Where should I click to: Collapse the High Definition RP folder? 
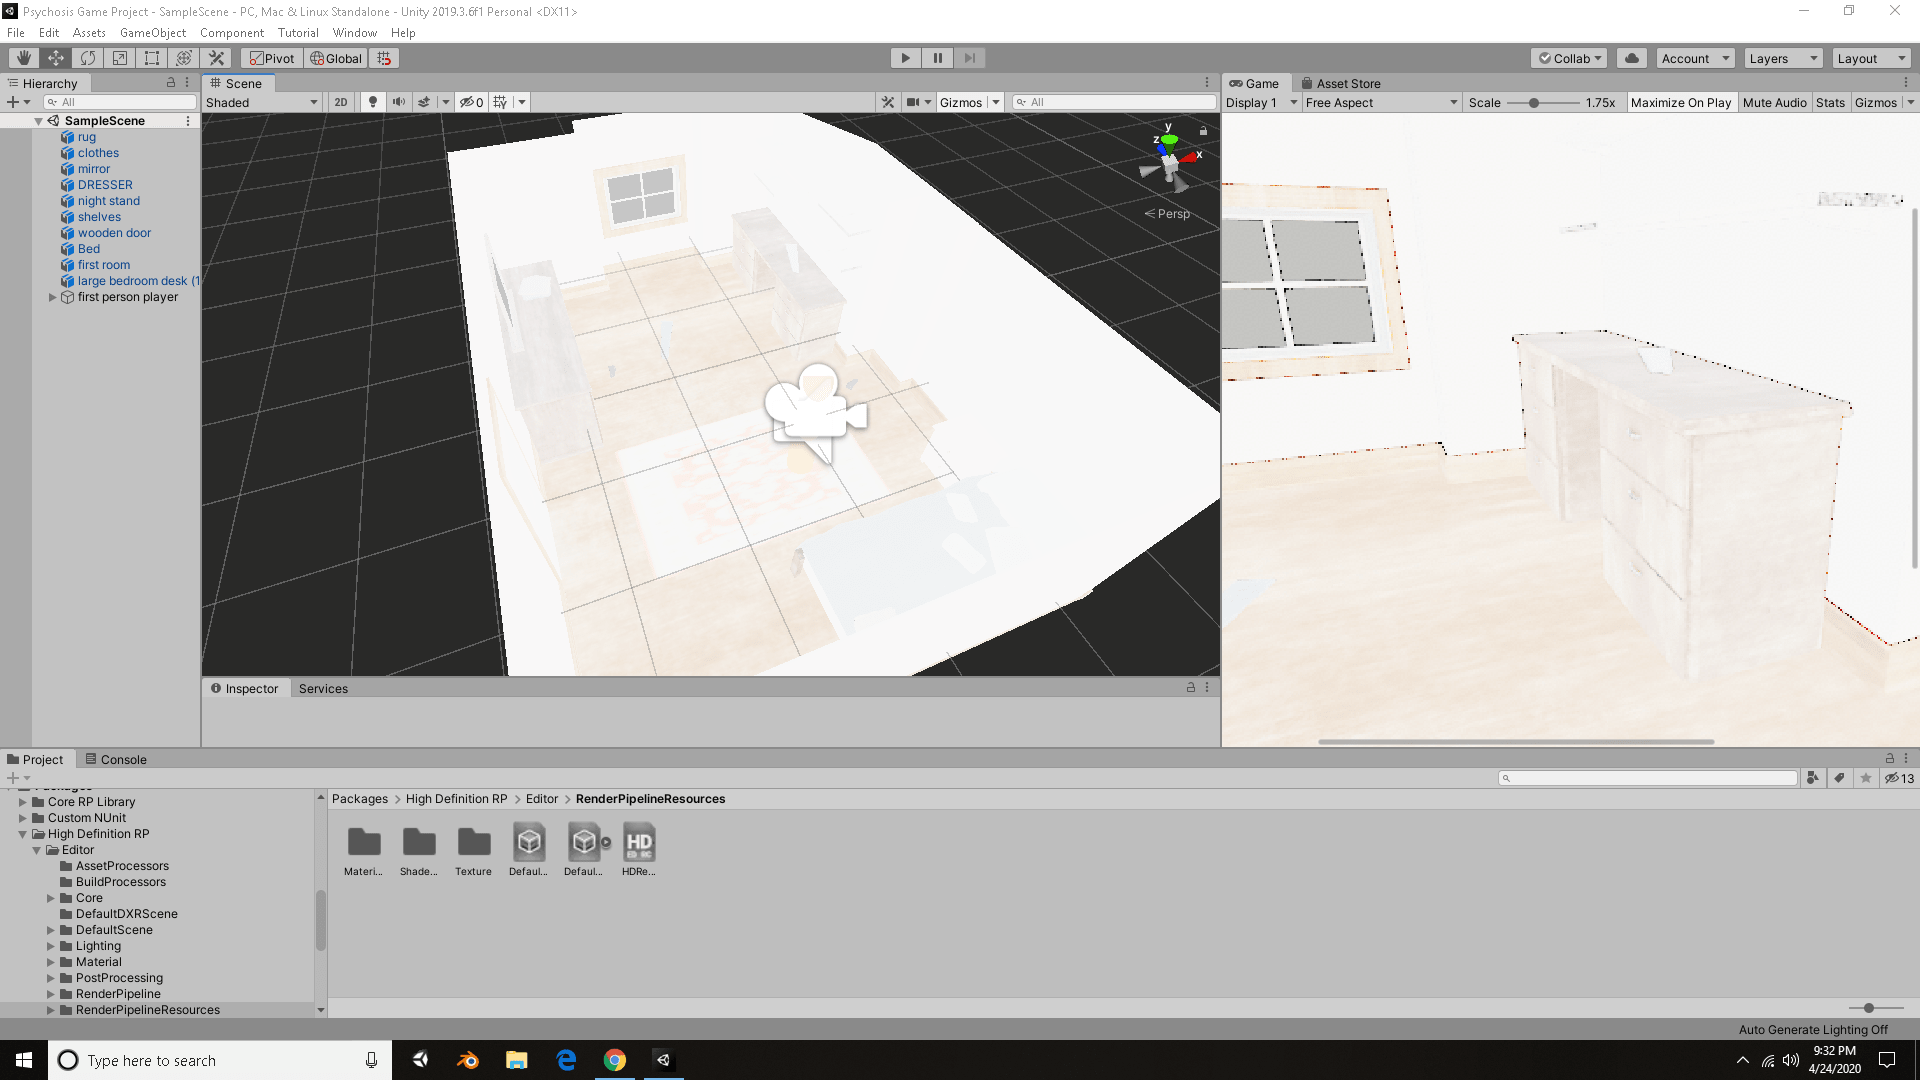22,834
